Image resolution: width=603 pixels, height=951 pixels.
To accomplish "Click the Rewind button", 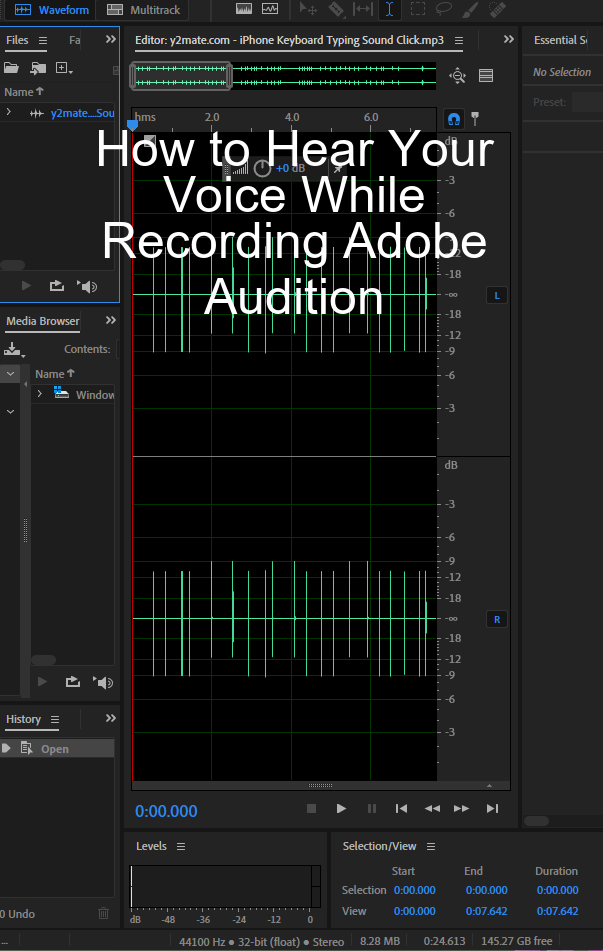I will click(x=432, y=808).
